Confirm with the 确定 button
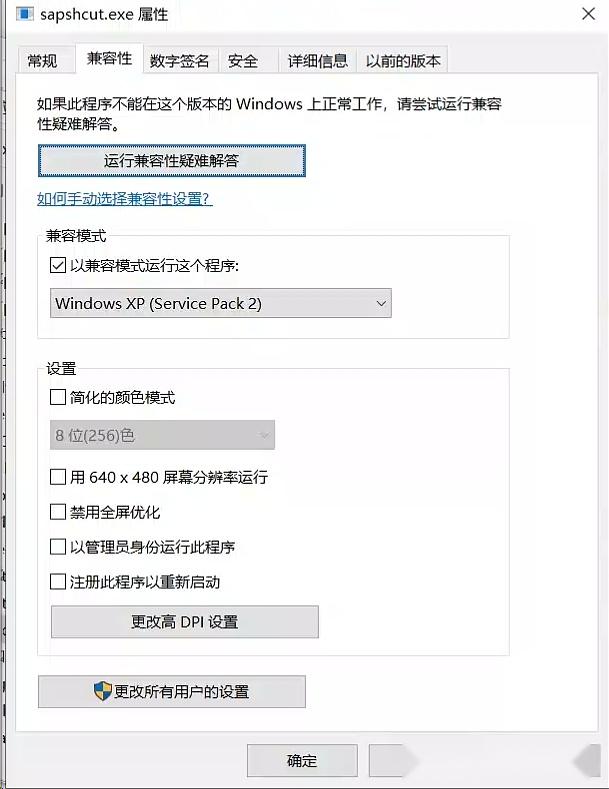Screen dimensions: 609x789 coord(301,761)
